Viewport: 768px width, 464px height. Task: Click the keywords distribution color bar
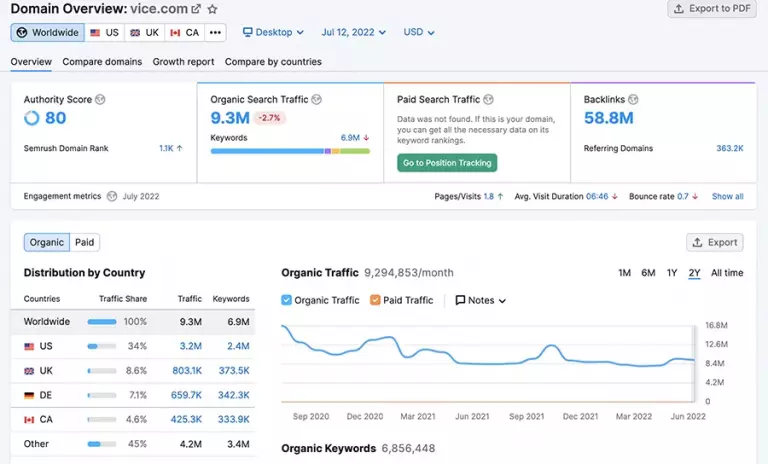point(290,151)
